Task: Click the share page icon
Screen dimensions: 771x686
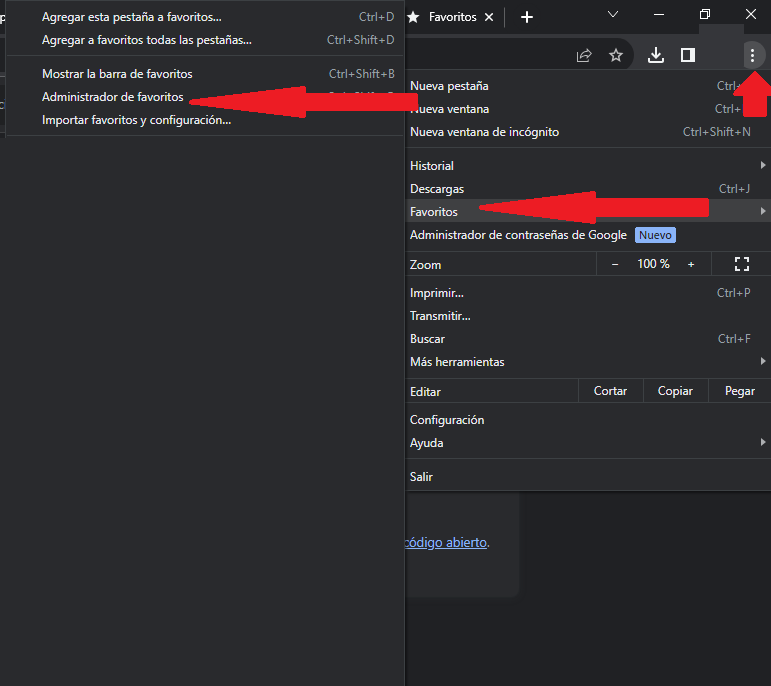Action: point(584,55)
